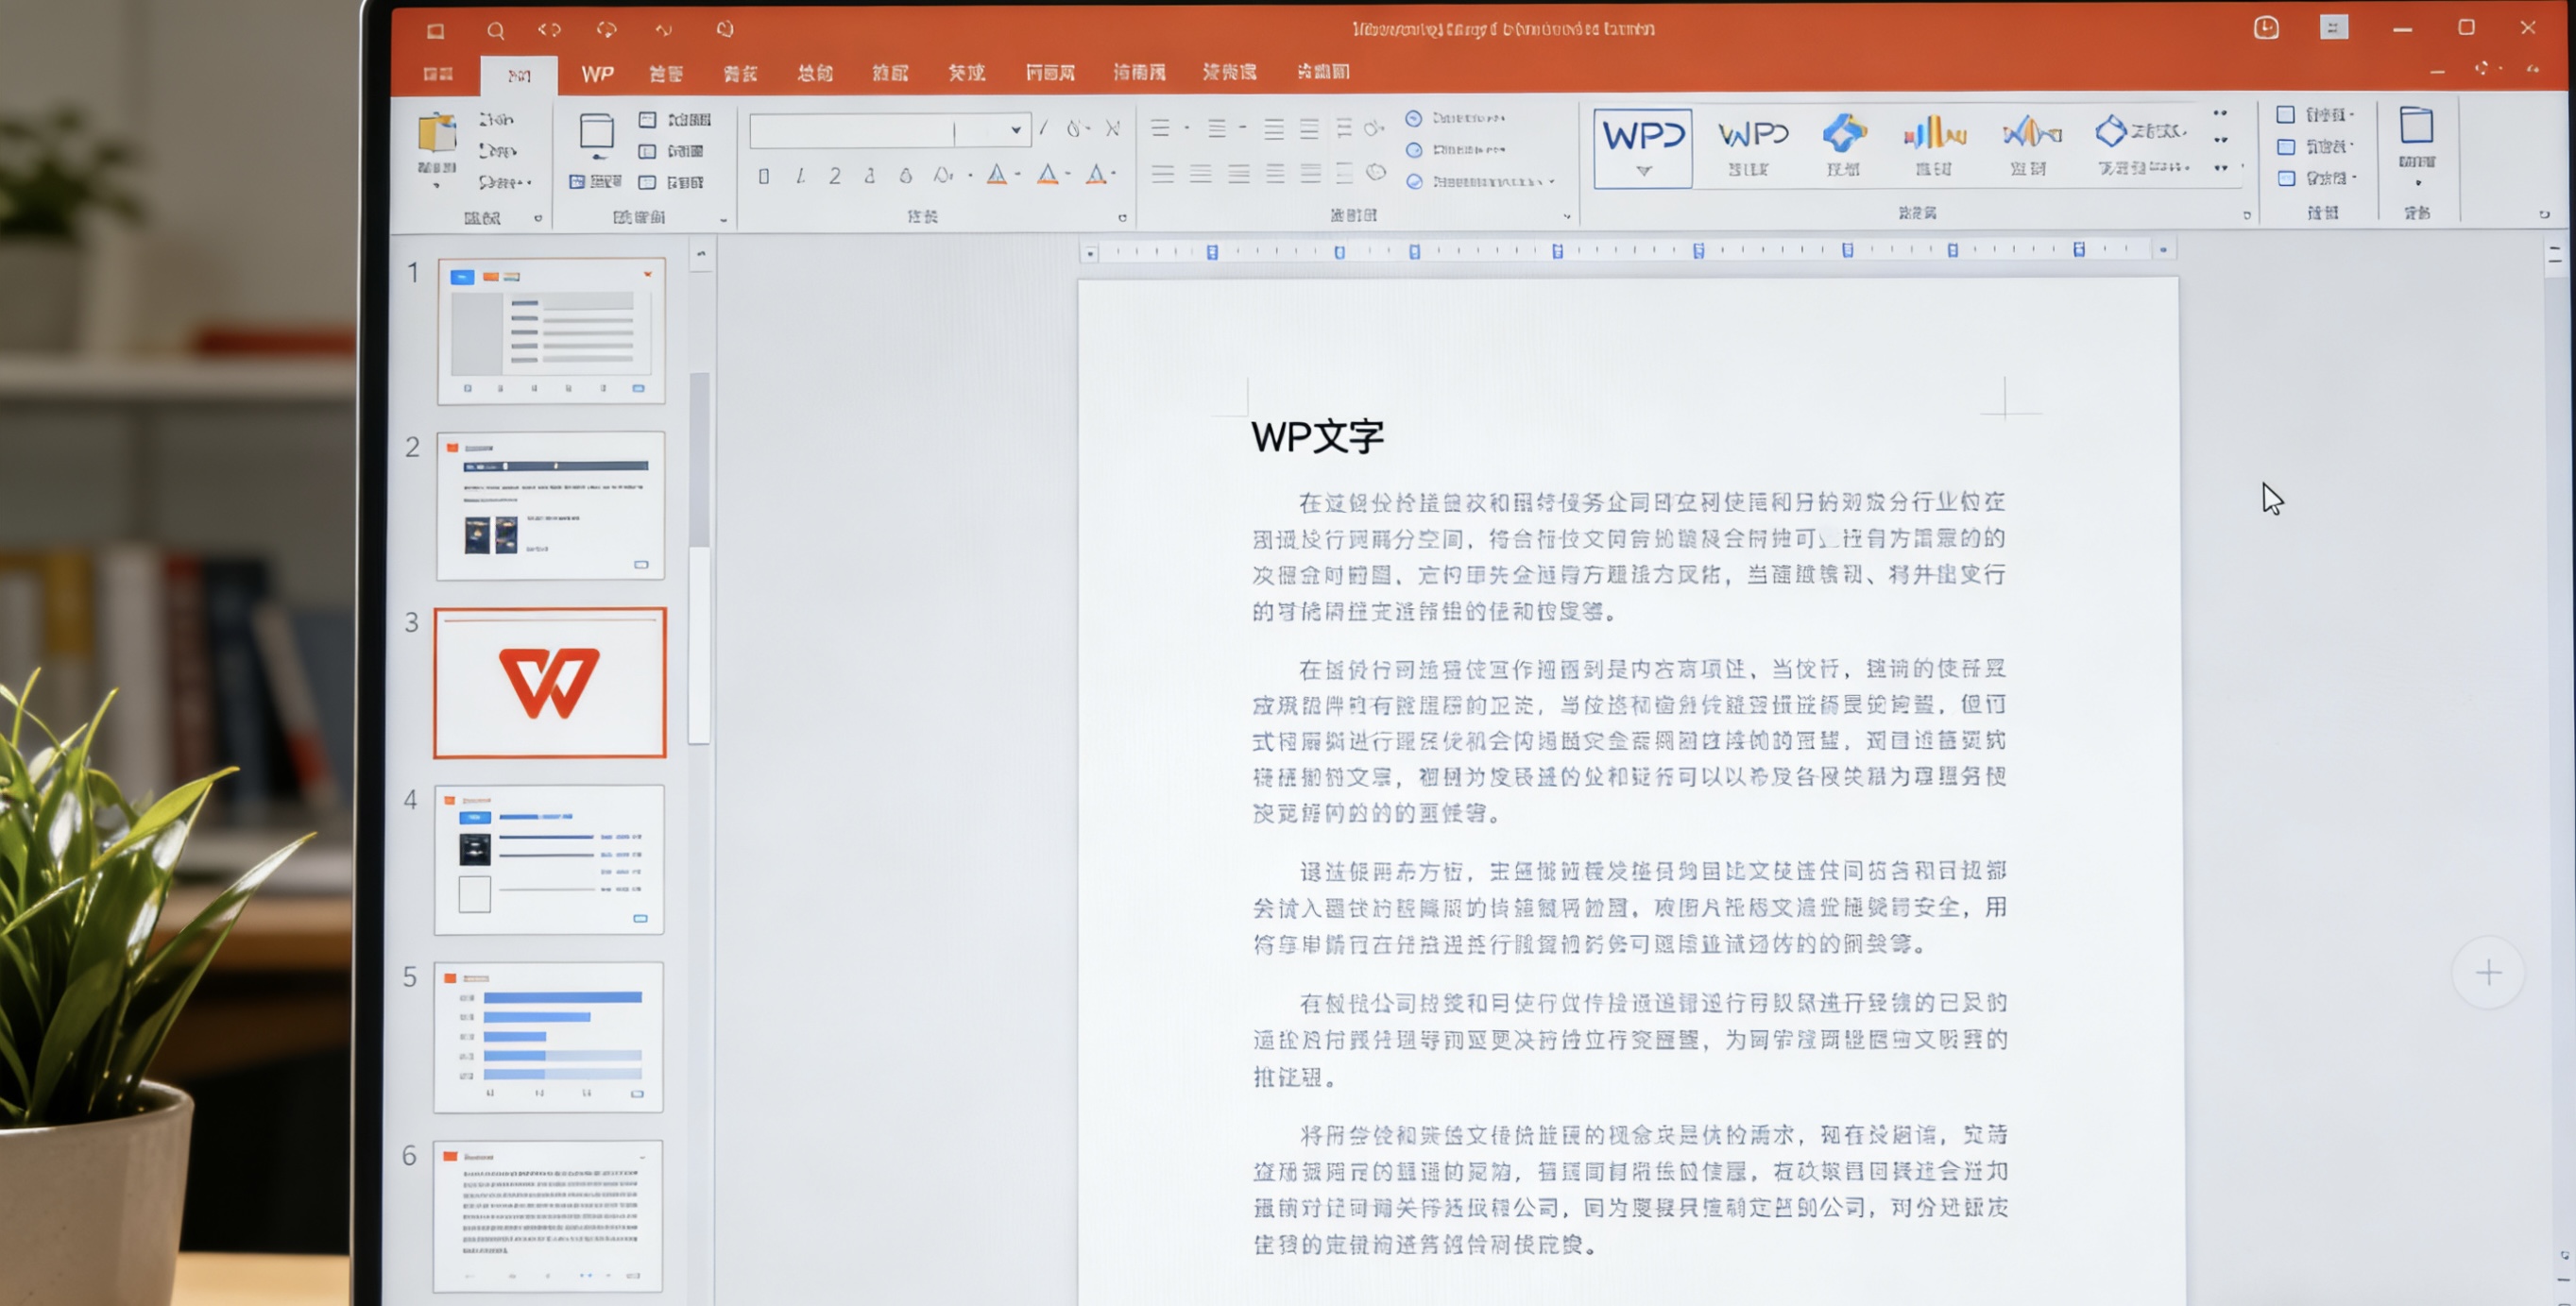This screenshot has width=2576, height=1306.
Task: Click the zoom-in control at bottom right
Action: [2488, 972]
